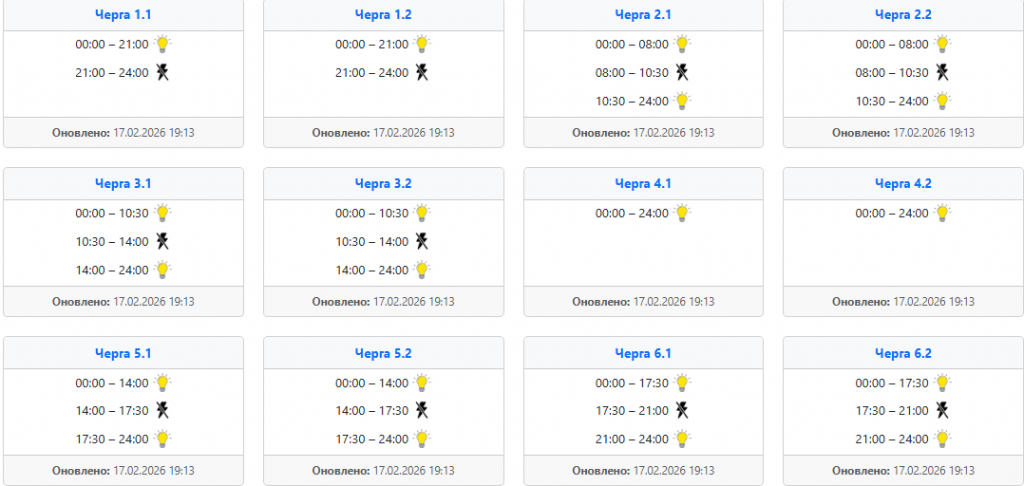Click the 17:30 – 21:00 outage icon in Черга 6.1
The width and height of the screenshot is (1024, 486).
tap(682, 410)
